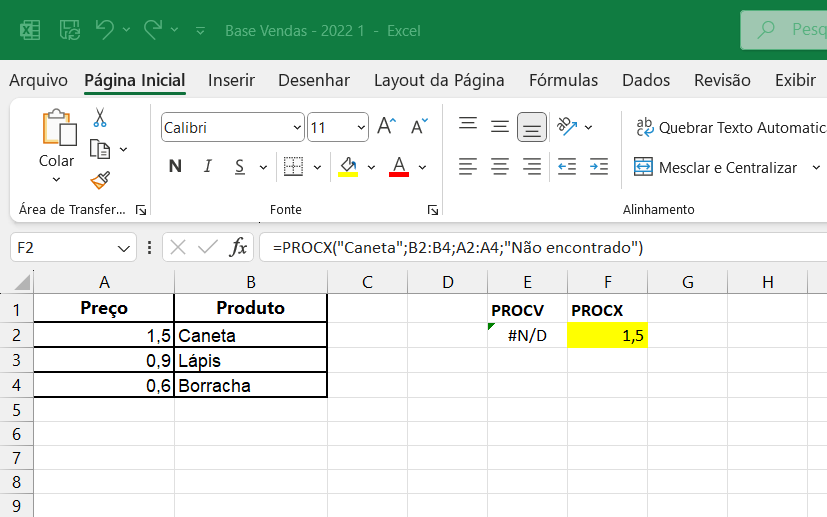Align text to middle vertically
Image resolution: width=827 pixels, height=517 pixels.
pos(500,127)
